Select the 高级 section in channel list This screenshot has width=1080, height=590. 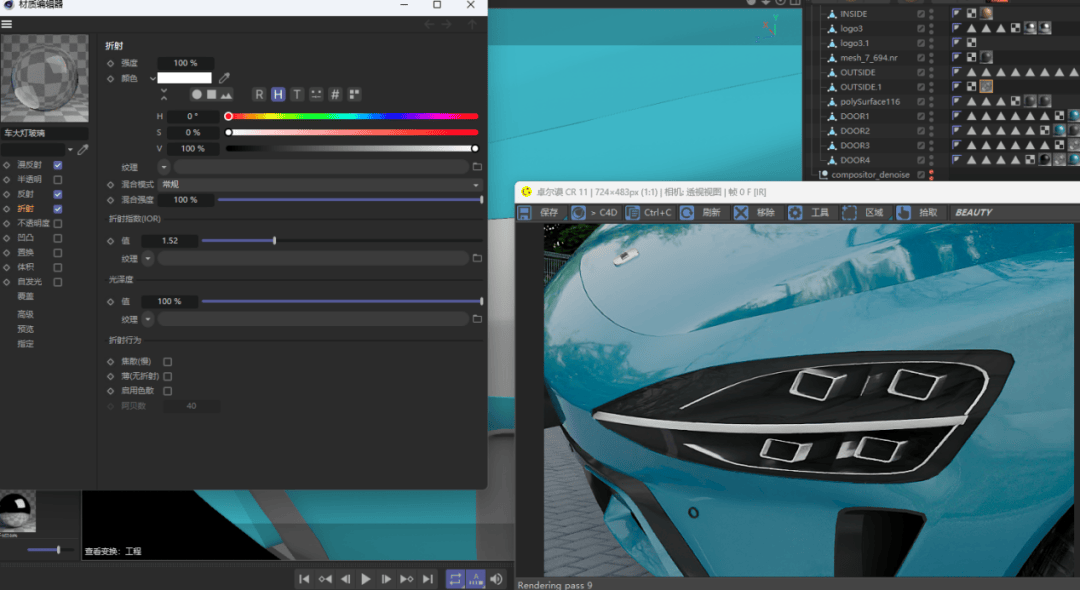[x=25, y=314]
